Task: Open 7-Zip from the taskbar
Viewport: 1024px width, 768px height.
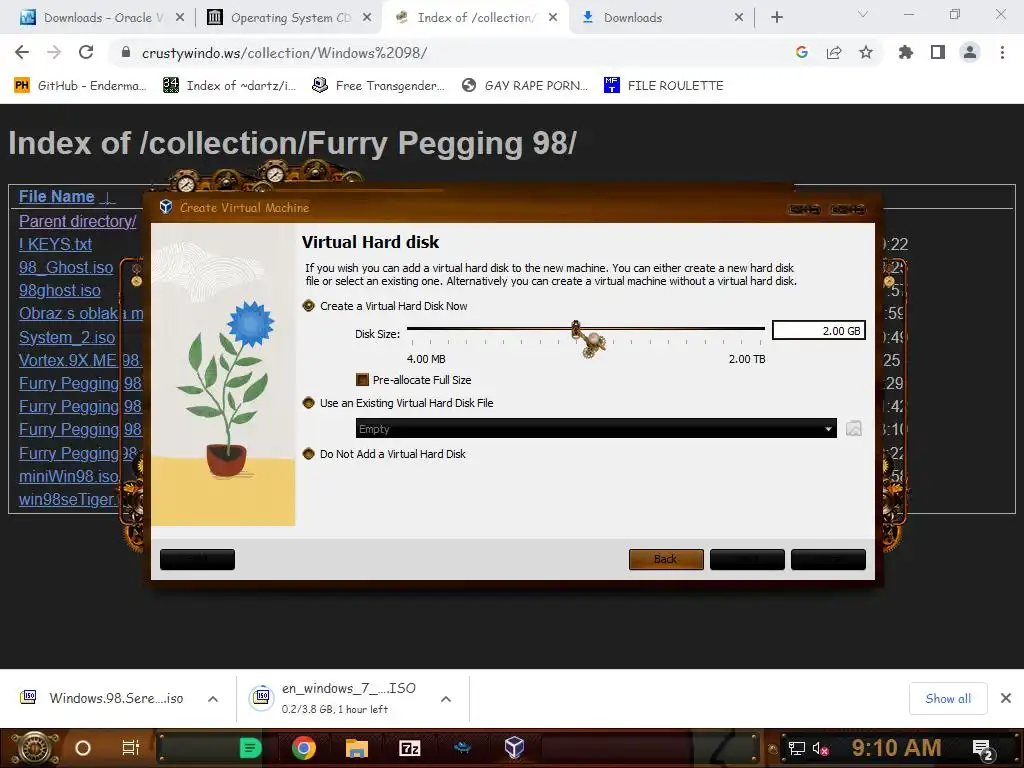Action: point(409,748)
